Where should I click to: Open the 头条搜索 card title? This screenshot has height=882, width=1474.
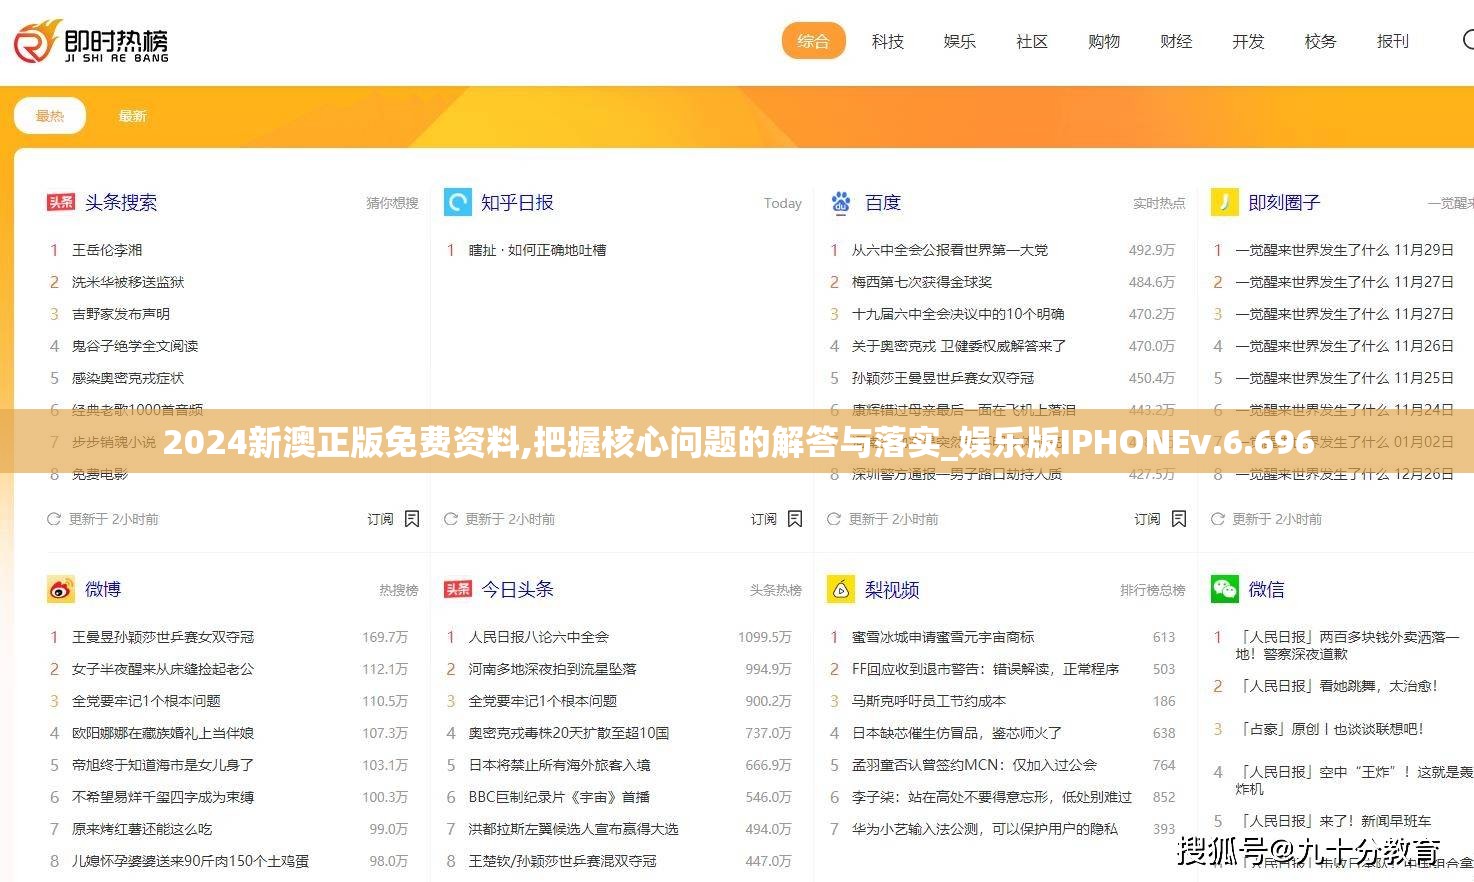click(x=121, y=202)
